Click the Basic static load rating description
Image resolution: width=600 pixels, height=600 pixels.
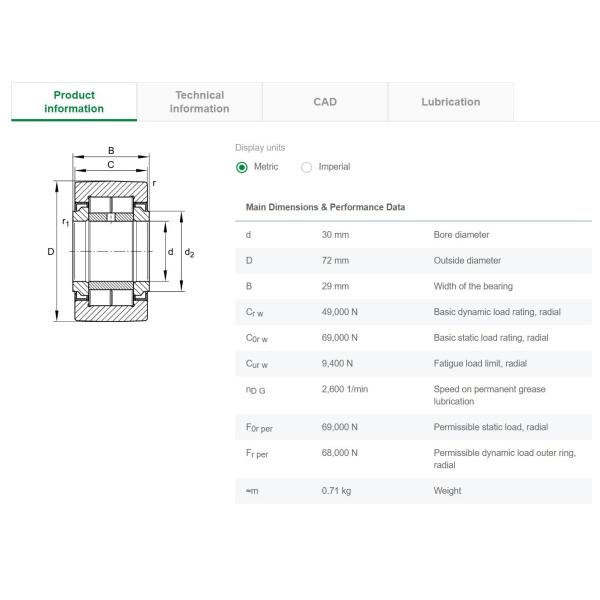tap(490, 338)
